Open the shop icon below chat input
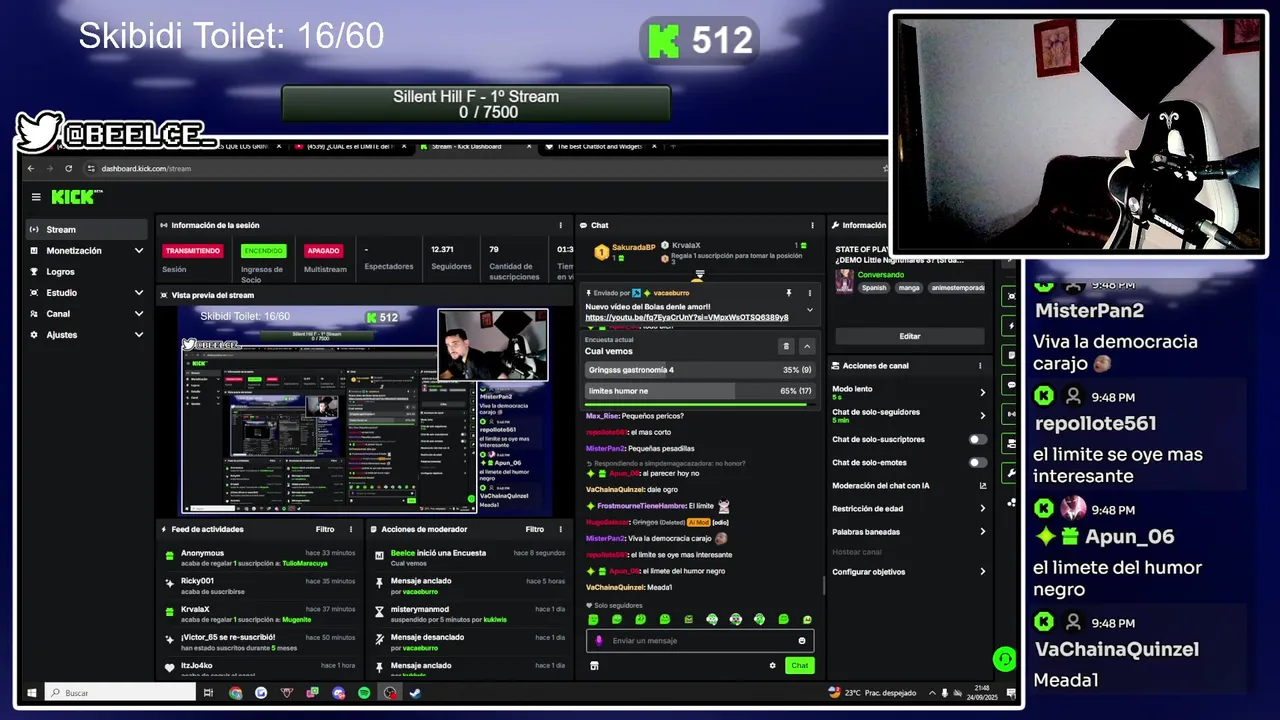The height and width of the screenshot is (720, 1280). (x=594, y=665)
